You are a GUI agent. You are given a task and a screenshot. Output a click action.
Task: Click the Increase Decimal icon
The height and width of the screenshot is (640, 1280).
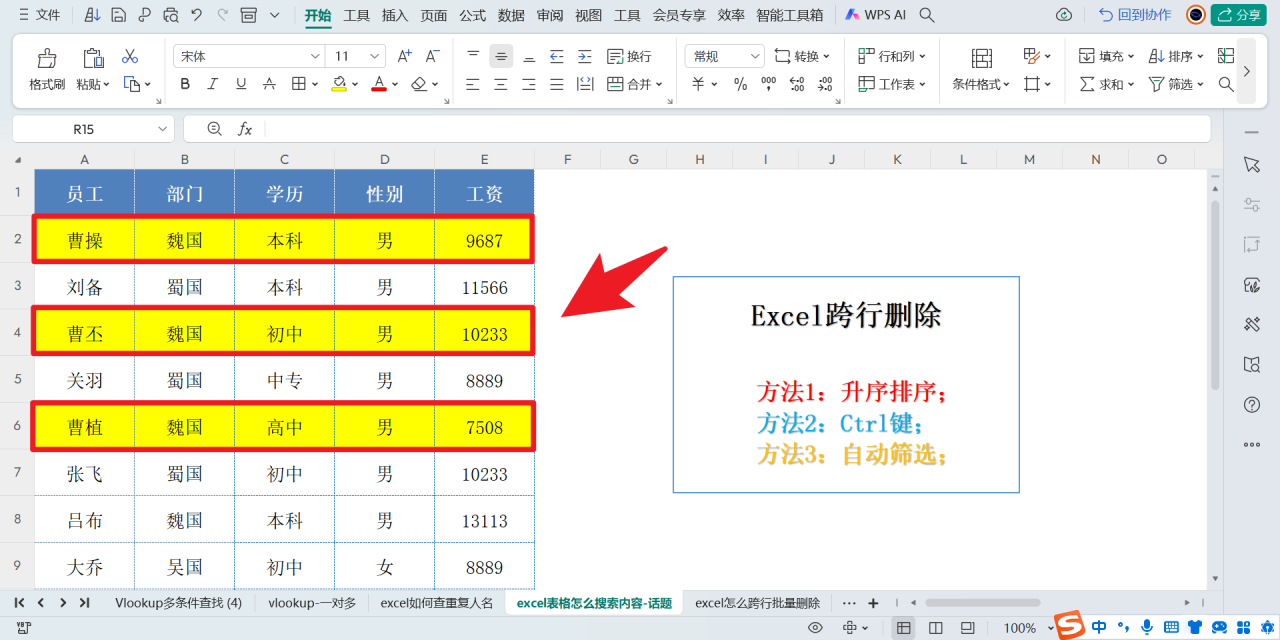(796, 84)
